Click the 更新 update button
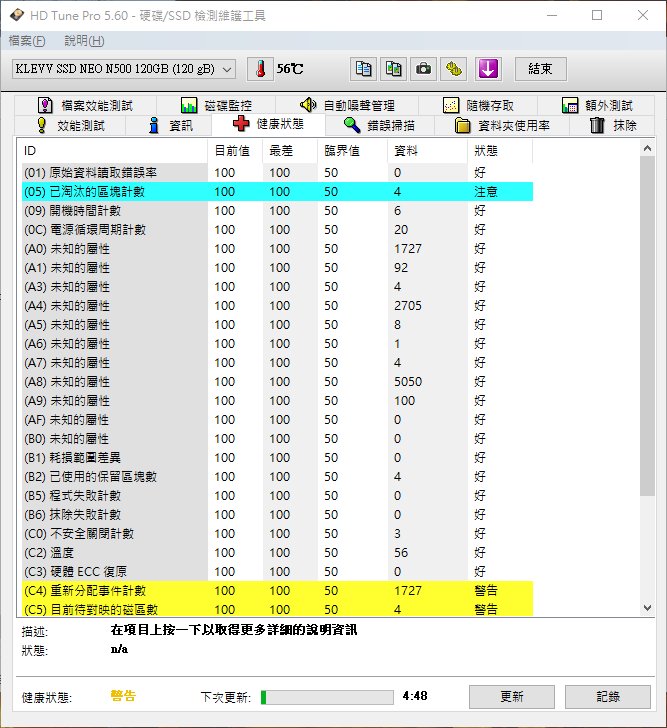 (512, 696)
